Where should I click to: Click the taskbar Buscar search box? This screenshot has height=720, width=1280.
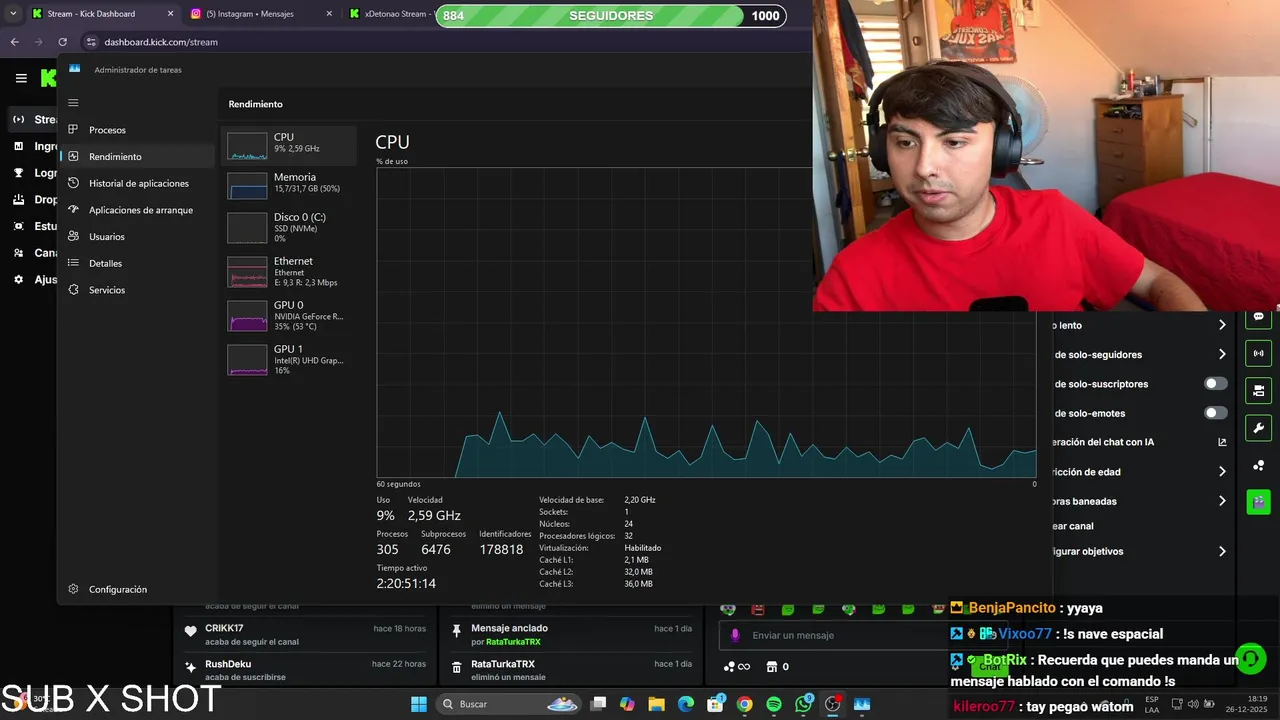[x=509, y=704]
